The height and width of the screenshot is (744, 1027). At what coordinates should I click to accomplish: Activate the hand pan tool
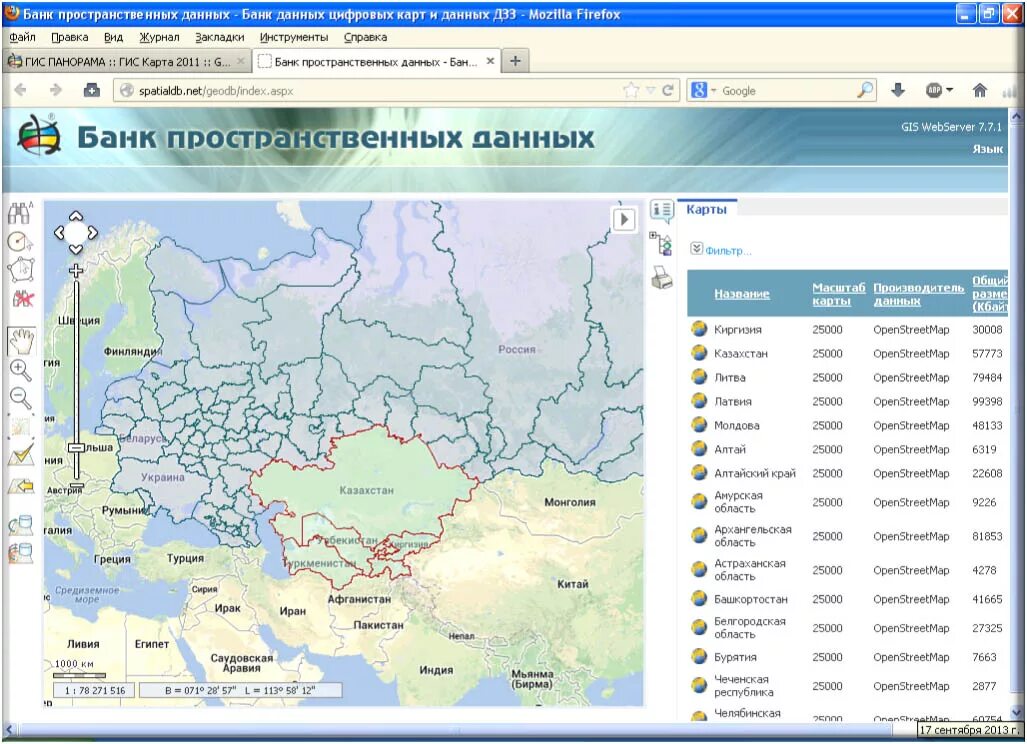pos(22,341)
